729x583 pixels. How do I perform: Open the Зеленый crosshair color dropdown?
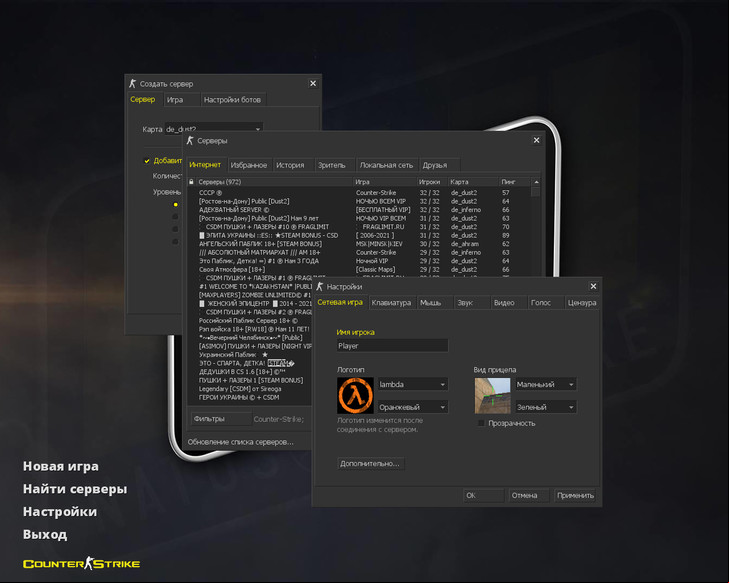click(x=546, y=407)
